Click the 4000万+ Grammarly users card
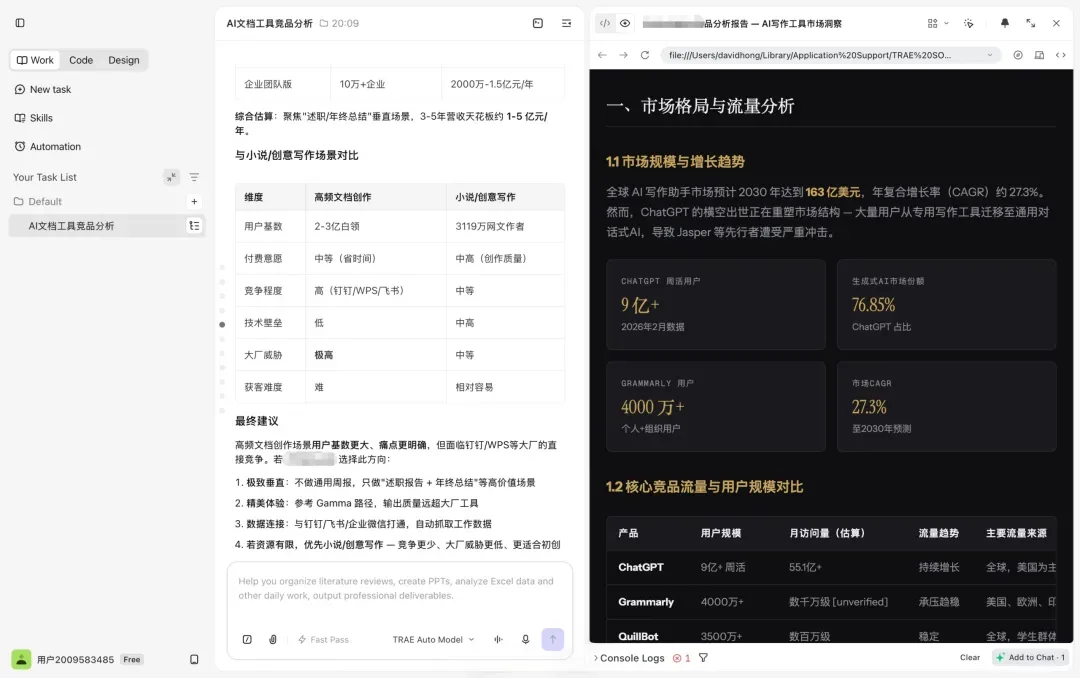Image resolution: width=1080 pixels, height=678 pixels. click(716, 406)
